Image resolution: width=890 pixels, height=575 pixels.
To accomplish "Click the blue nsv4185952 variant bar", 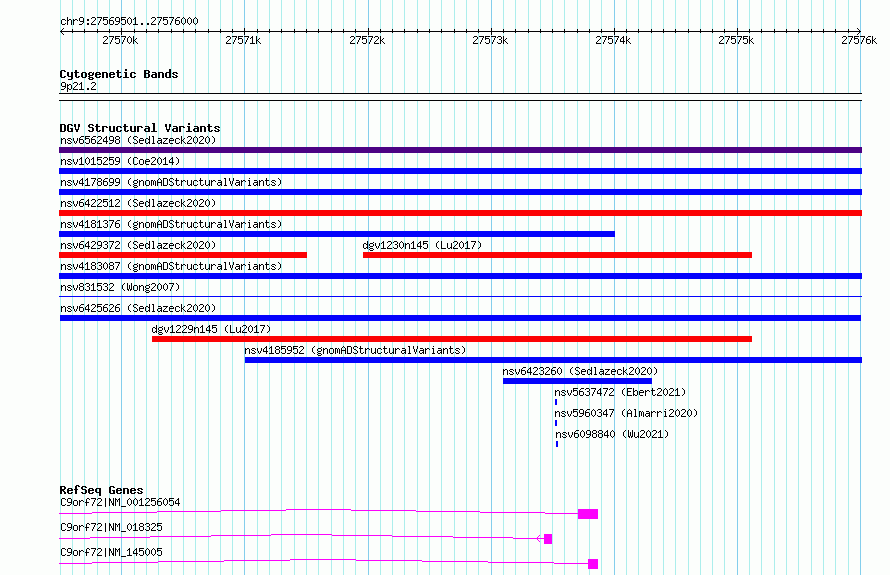I will point(553,360).
